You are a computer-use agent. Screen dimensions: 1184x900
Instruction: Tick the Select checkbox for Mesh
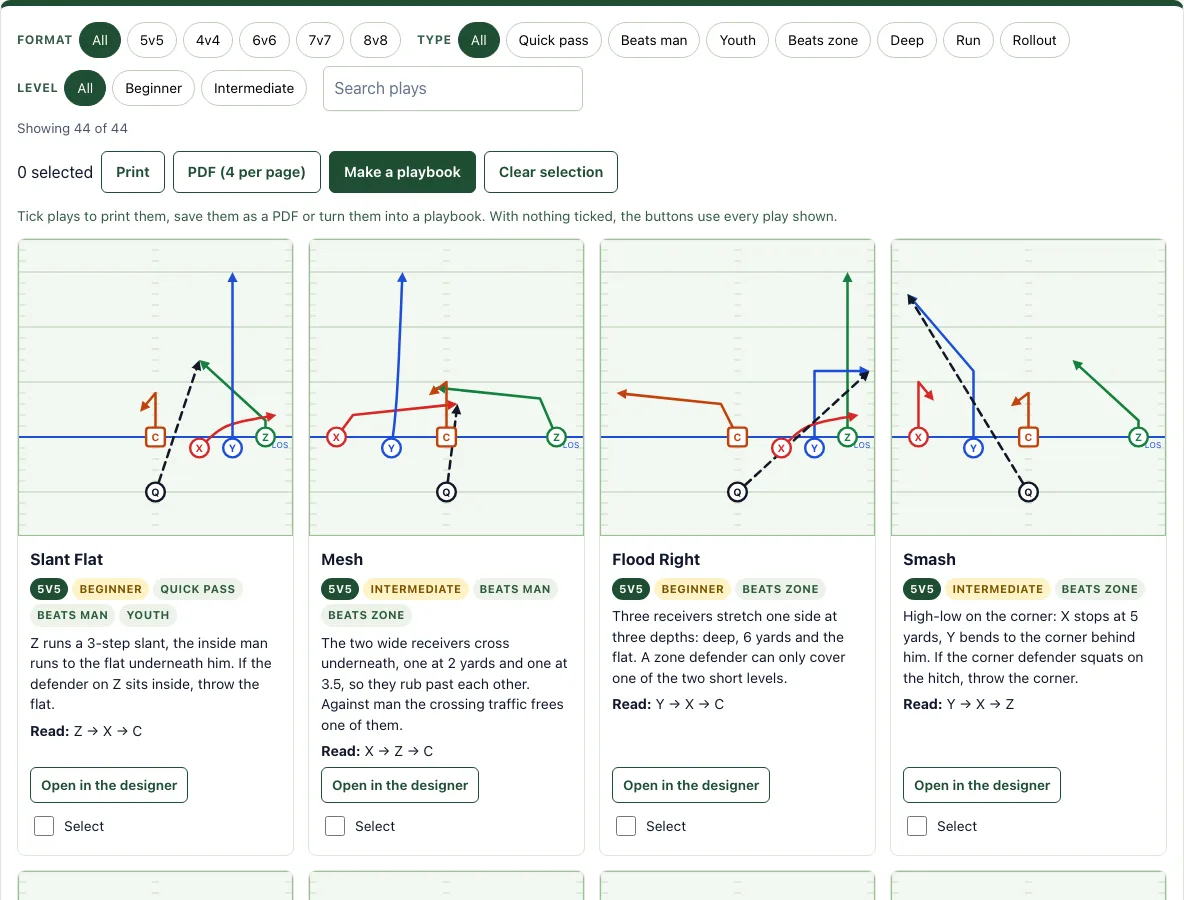(x=335, y=826)
